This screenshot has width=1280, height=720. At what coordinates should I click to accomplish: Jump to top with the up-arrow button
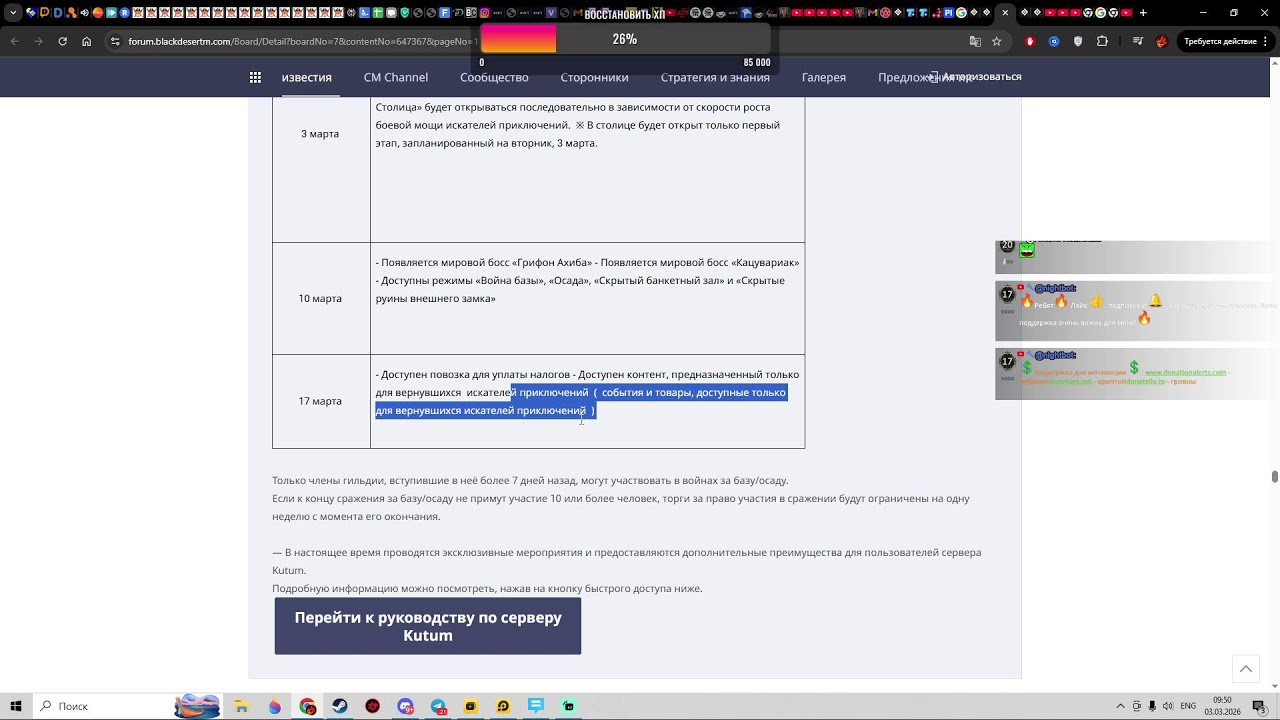tap(1246, 669)
